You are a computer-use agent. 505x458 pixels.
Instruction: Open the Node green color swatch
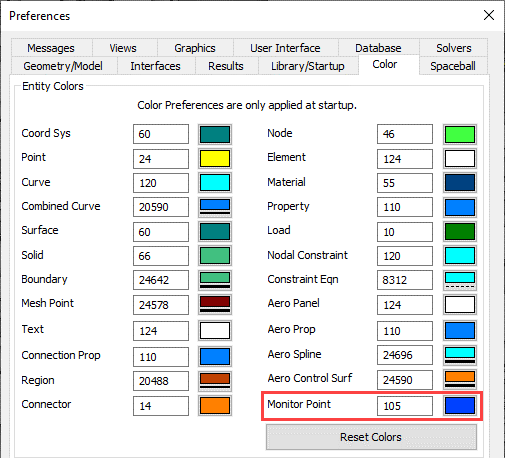pyautogui.click(x=460, y=134)
